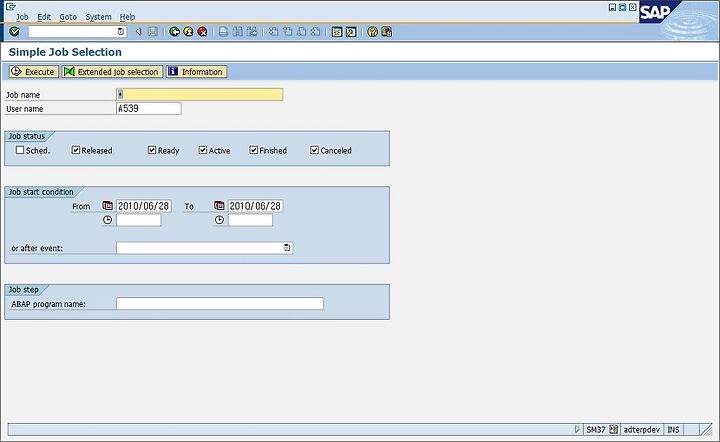Viewport: 720px width, 442px height.
Task: Uncheck the Active status checkbox
Action: tap(203, 150)
